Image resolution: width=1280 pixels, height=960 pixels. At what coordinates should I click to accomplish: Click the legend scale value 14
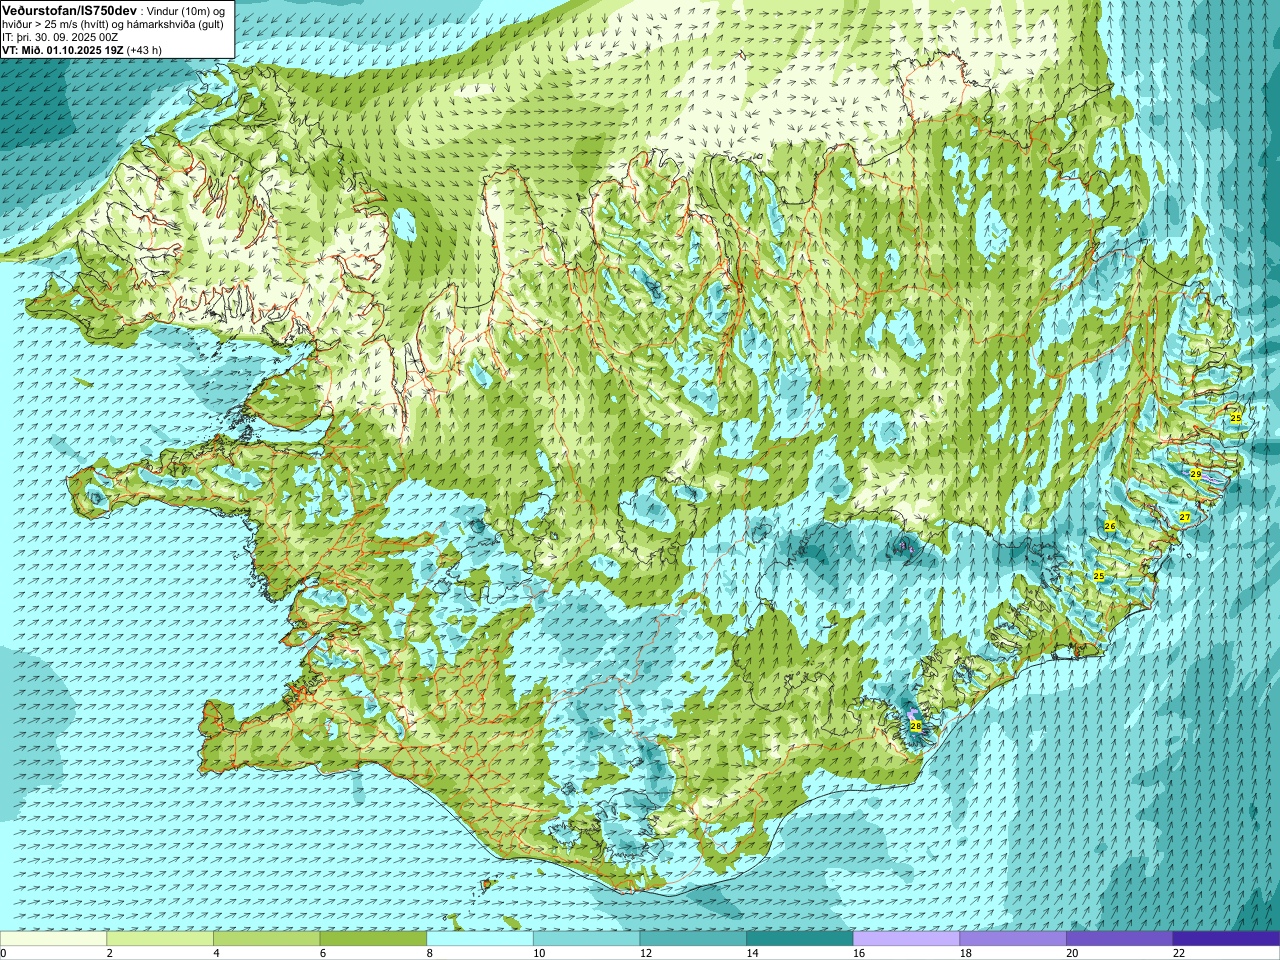point(753,953)
